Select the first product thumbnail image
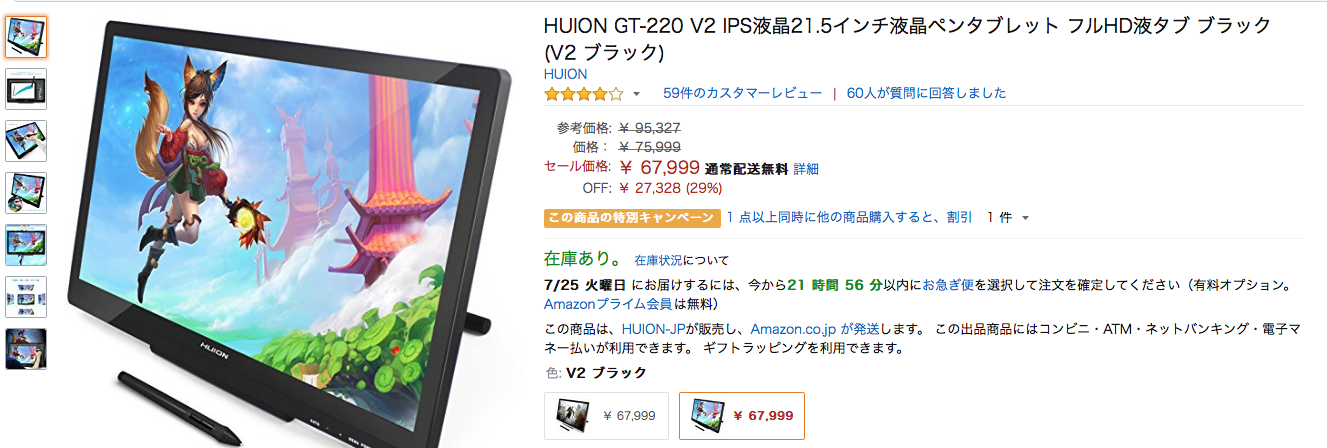Screen dimensions: 1327x448 pos(26,36)
